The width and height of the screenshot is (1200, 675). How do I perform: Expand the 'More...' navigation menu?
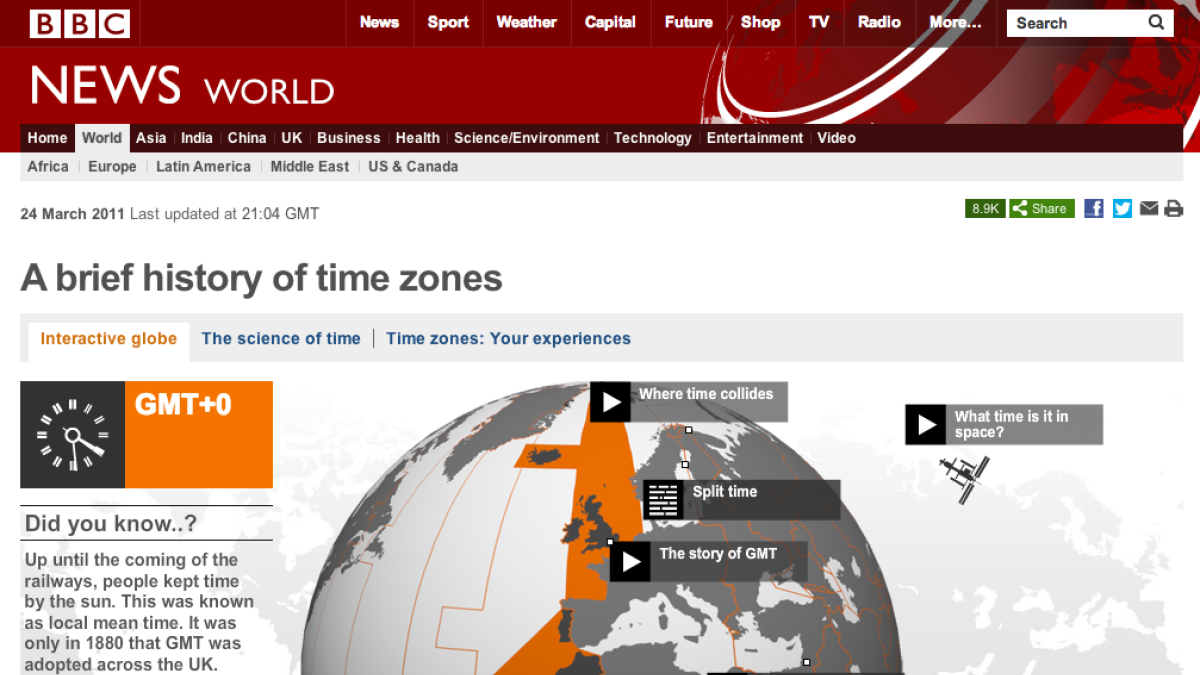tap(955, 22)
